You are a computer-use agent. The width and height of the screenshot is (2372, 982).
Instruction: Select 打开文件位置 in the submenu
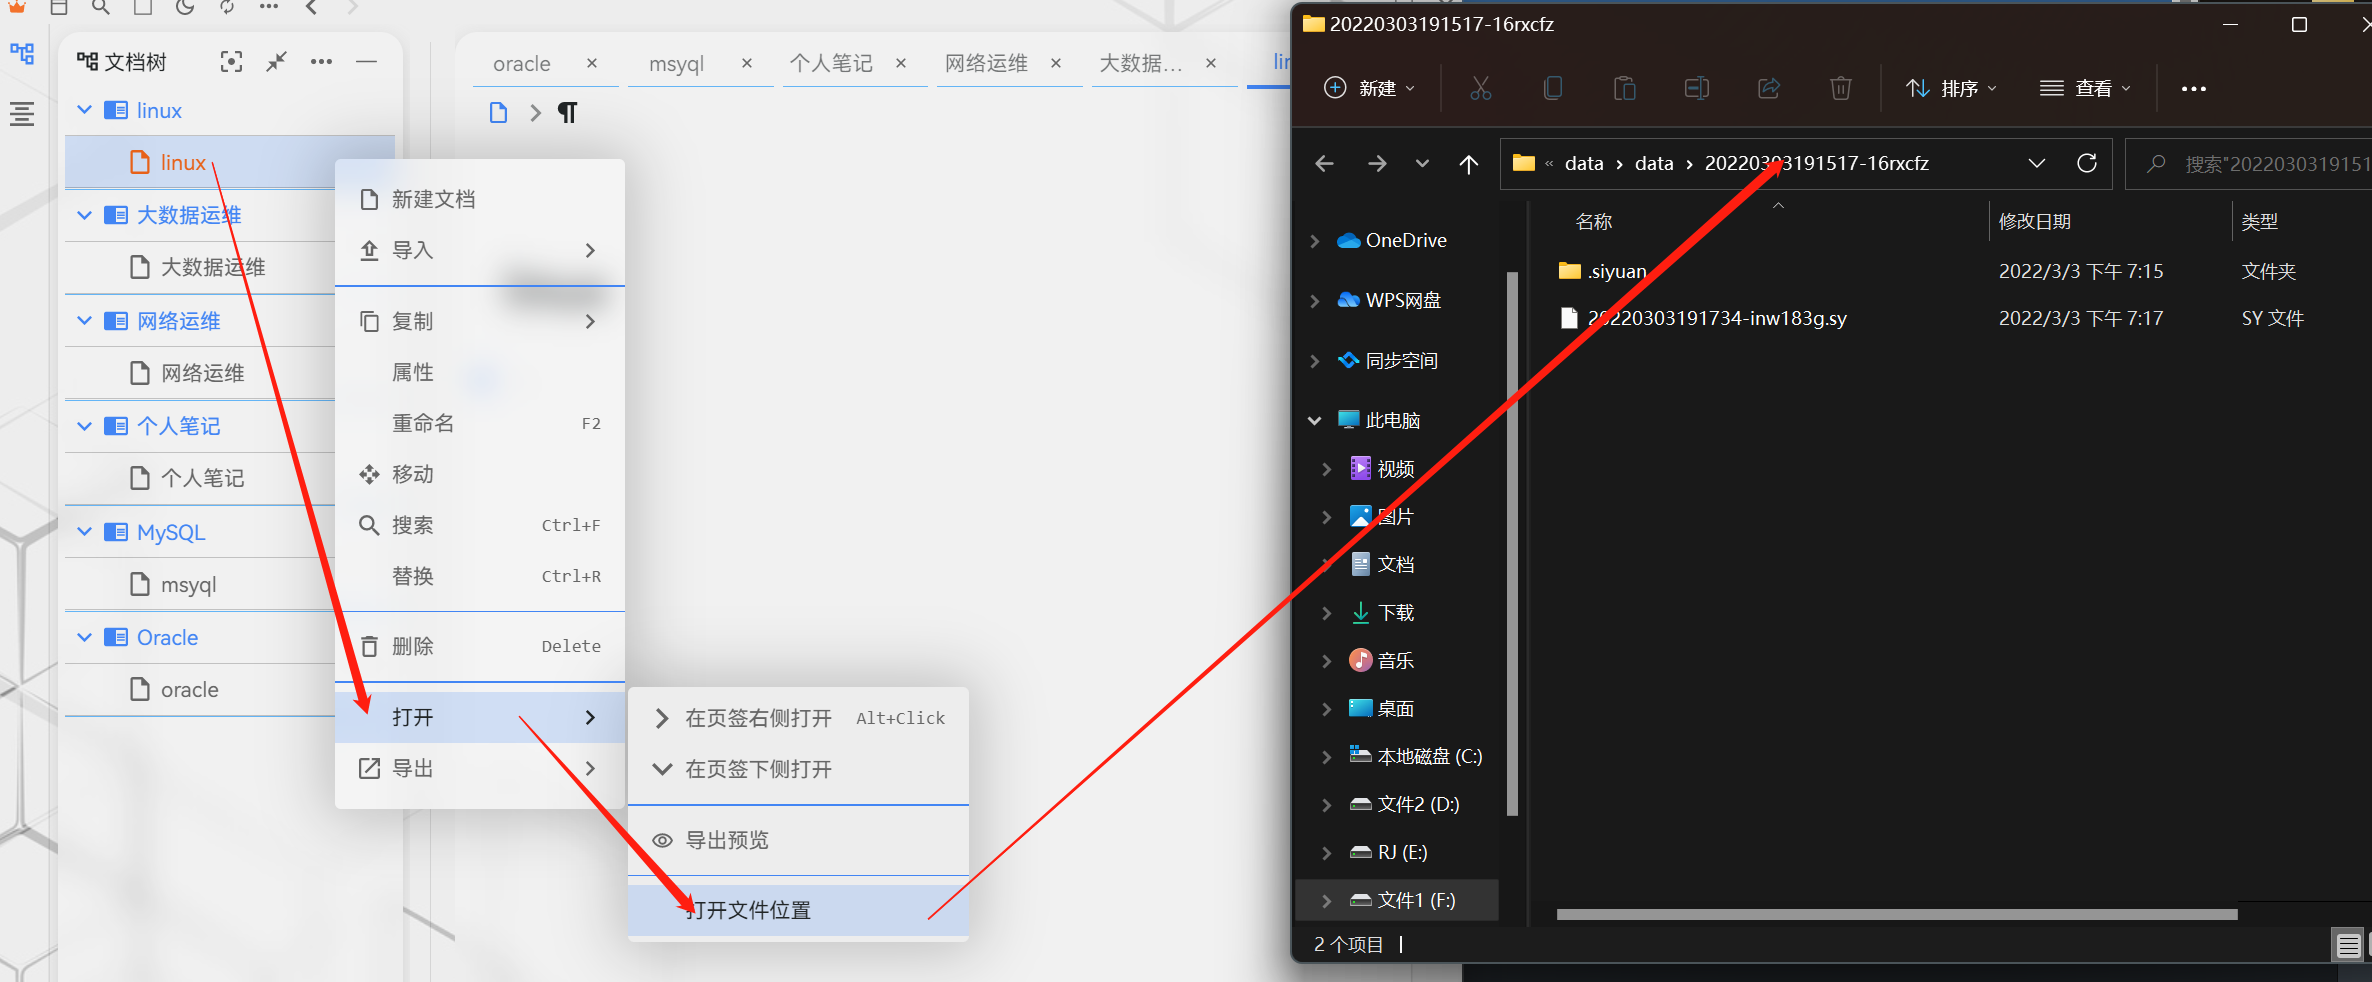[x=749, y=910]
